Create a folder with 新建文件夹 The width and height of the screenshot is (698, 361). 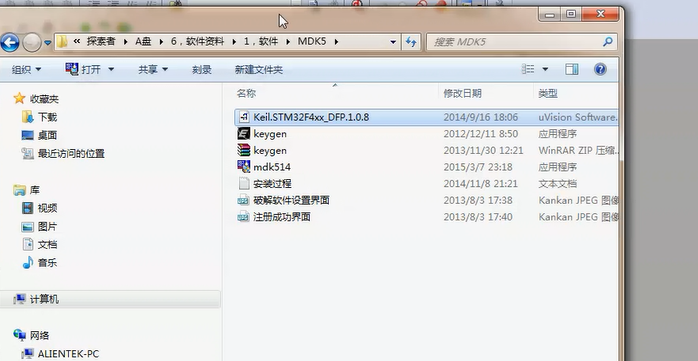pos(259,70)
